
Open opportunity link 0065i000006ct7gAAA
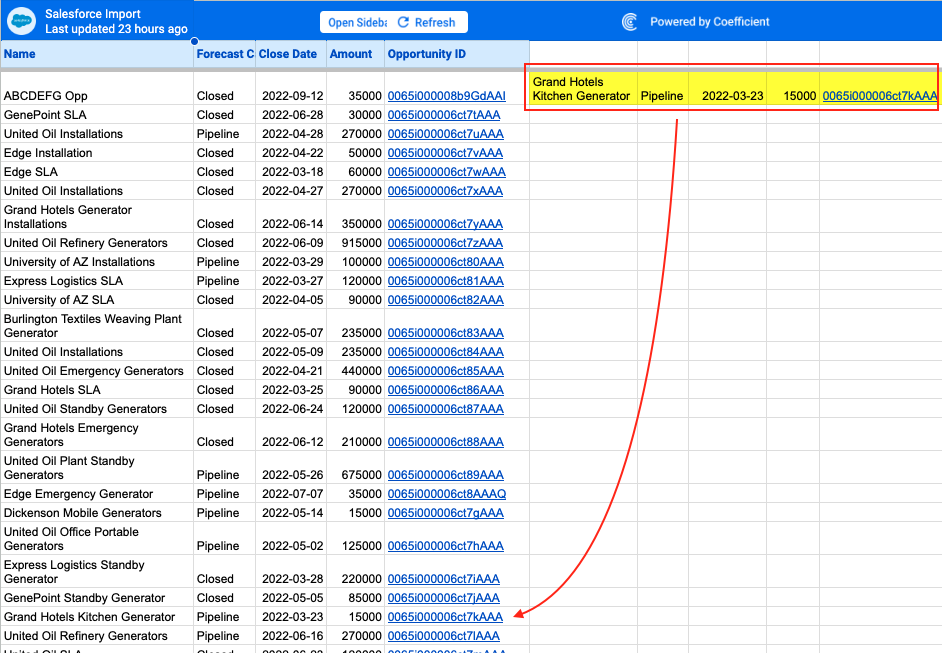coord(446,513)
